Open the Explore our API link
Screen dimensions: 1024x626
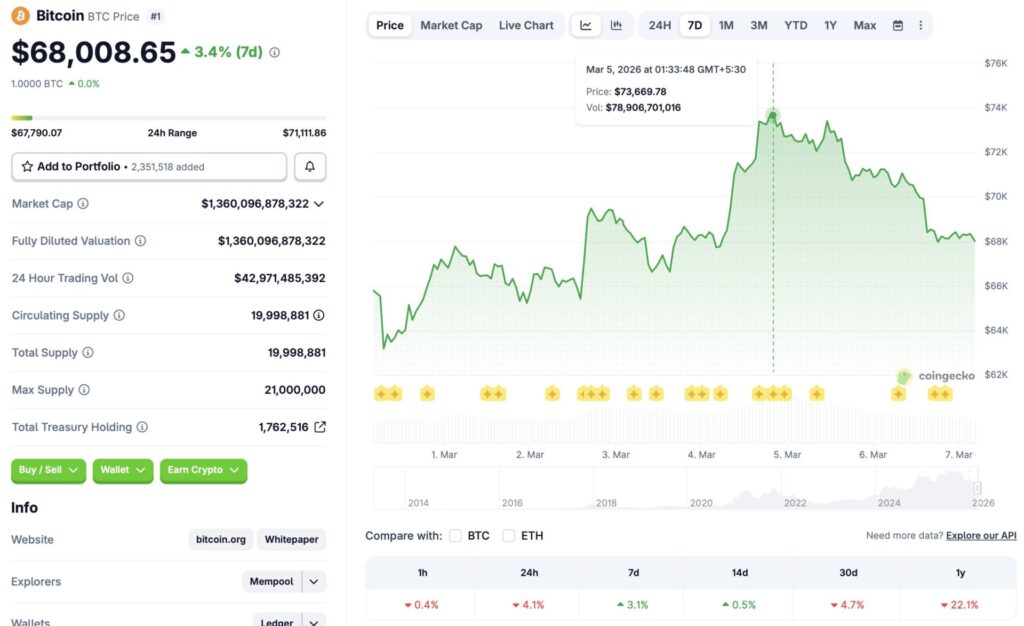[981, 536]
